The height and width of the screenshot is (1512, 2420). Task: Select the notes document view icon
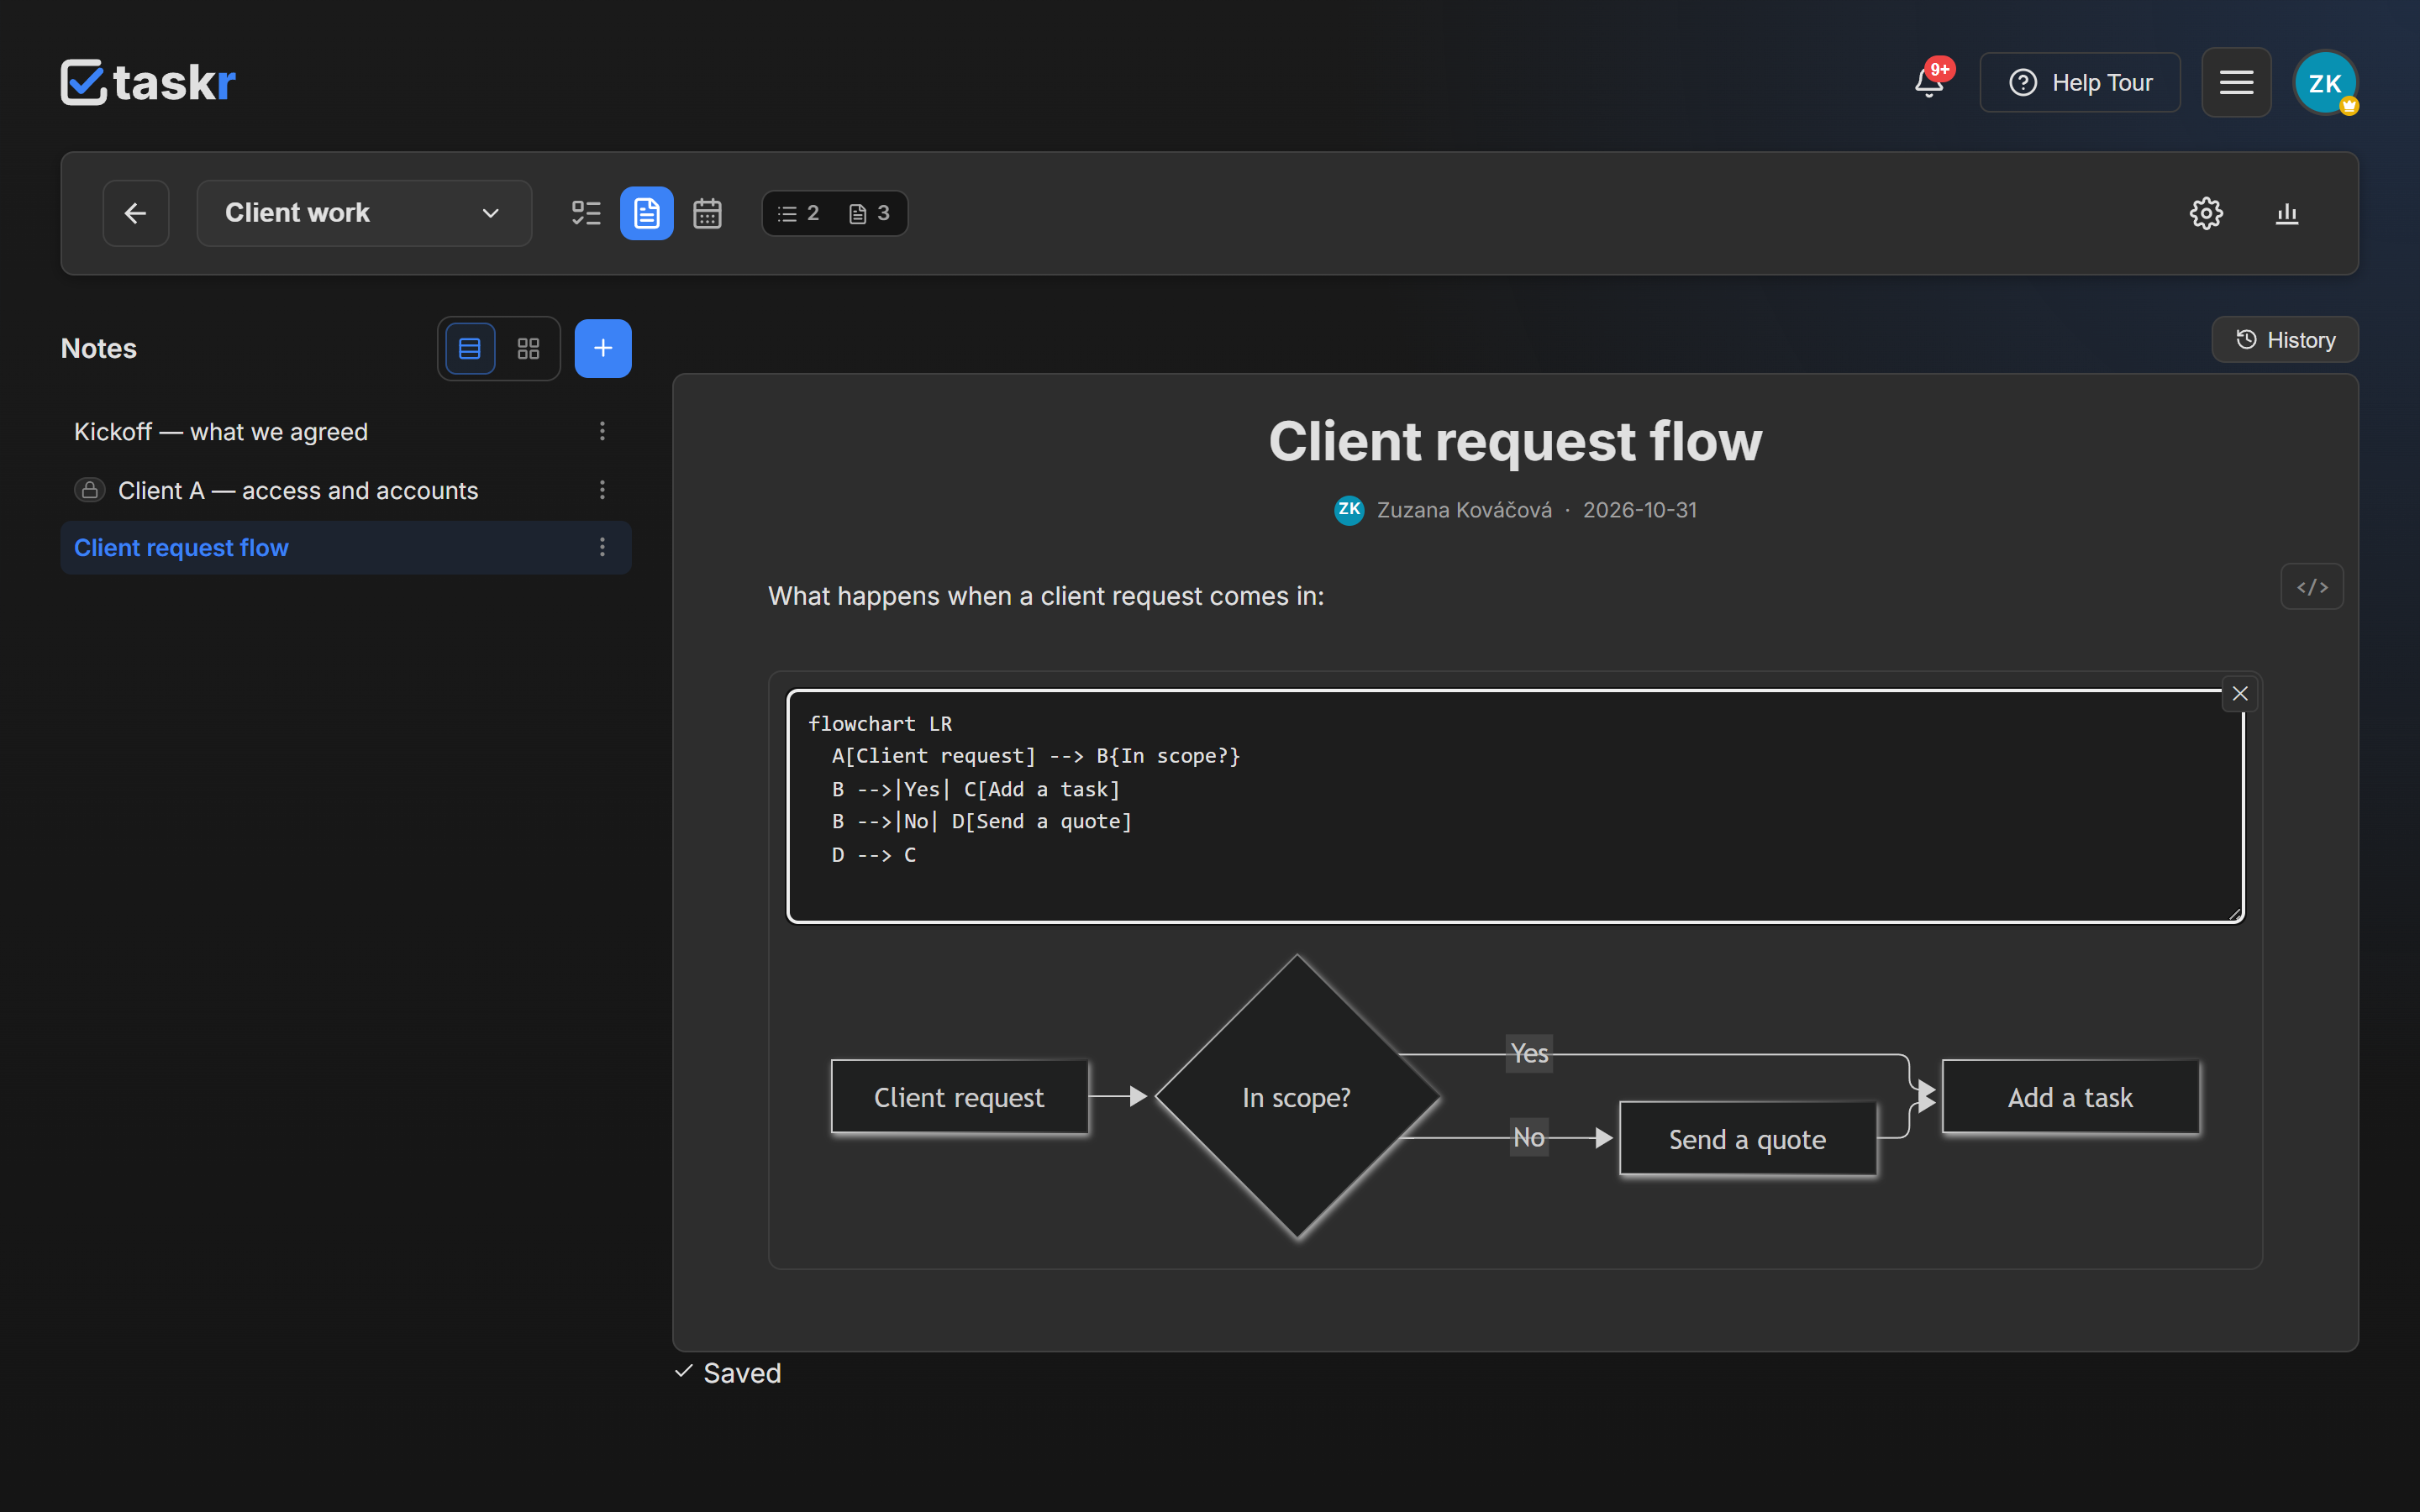(647, 213)
